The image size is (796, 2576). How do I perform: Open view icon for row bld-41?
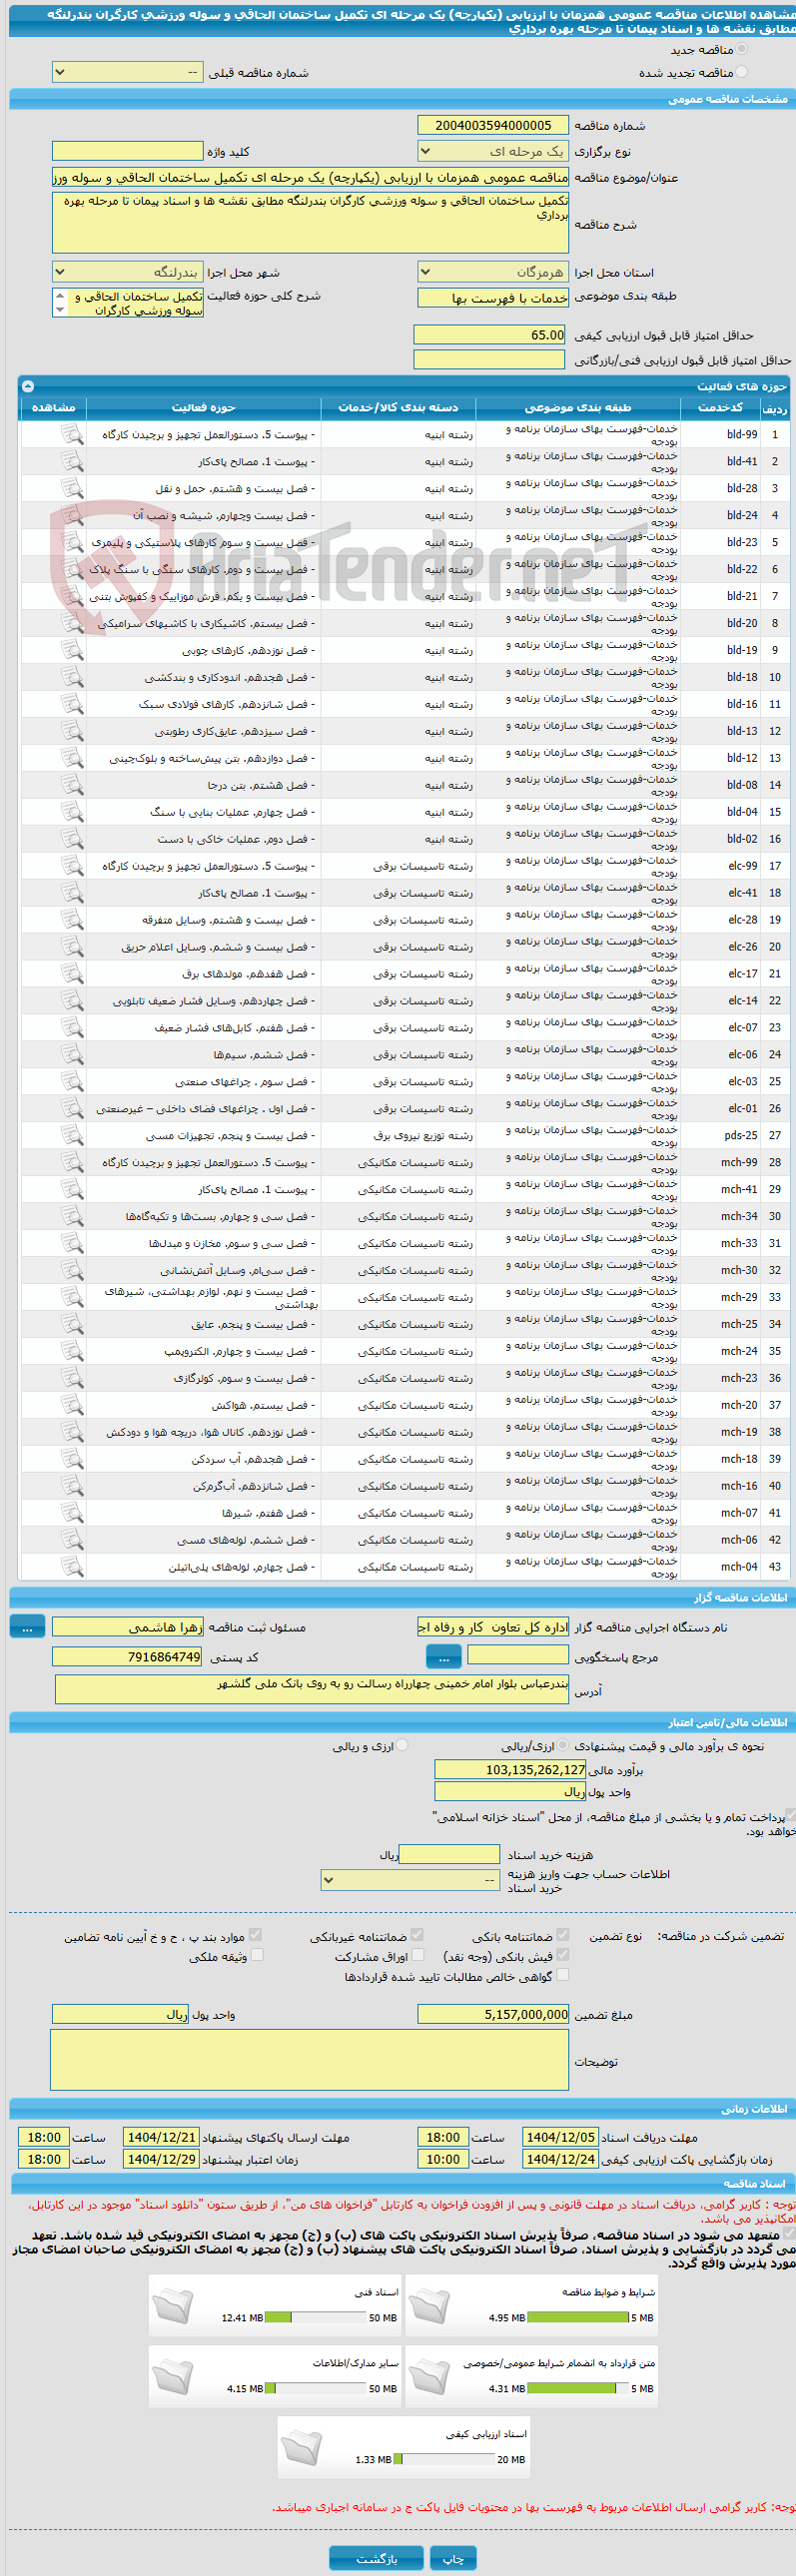pos(71,461)
